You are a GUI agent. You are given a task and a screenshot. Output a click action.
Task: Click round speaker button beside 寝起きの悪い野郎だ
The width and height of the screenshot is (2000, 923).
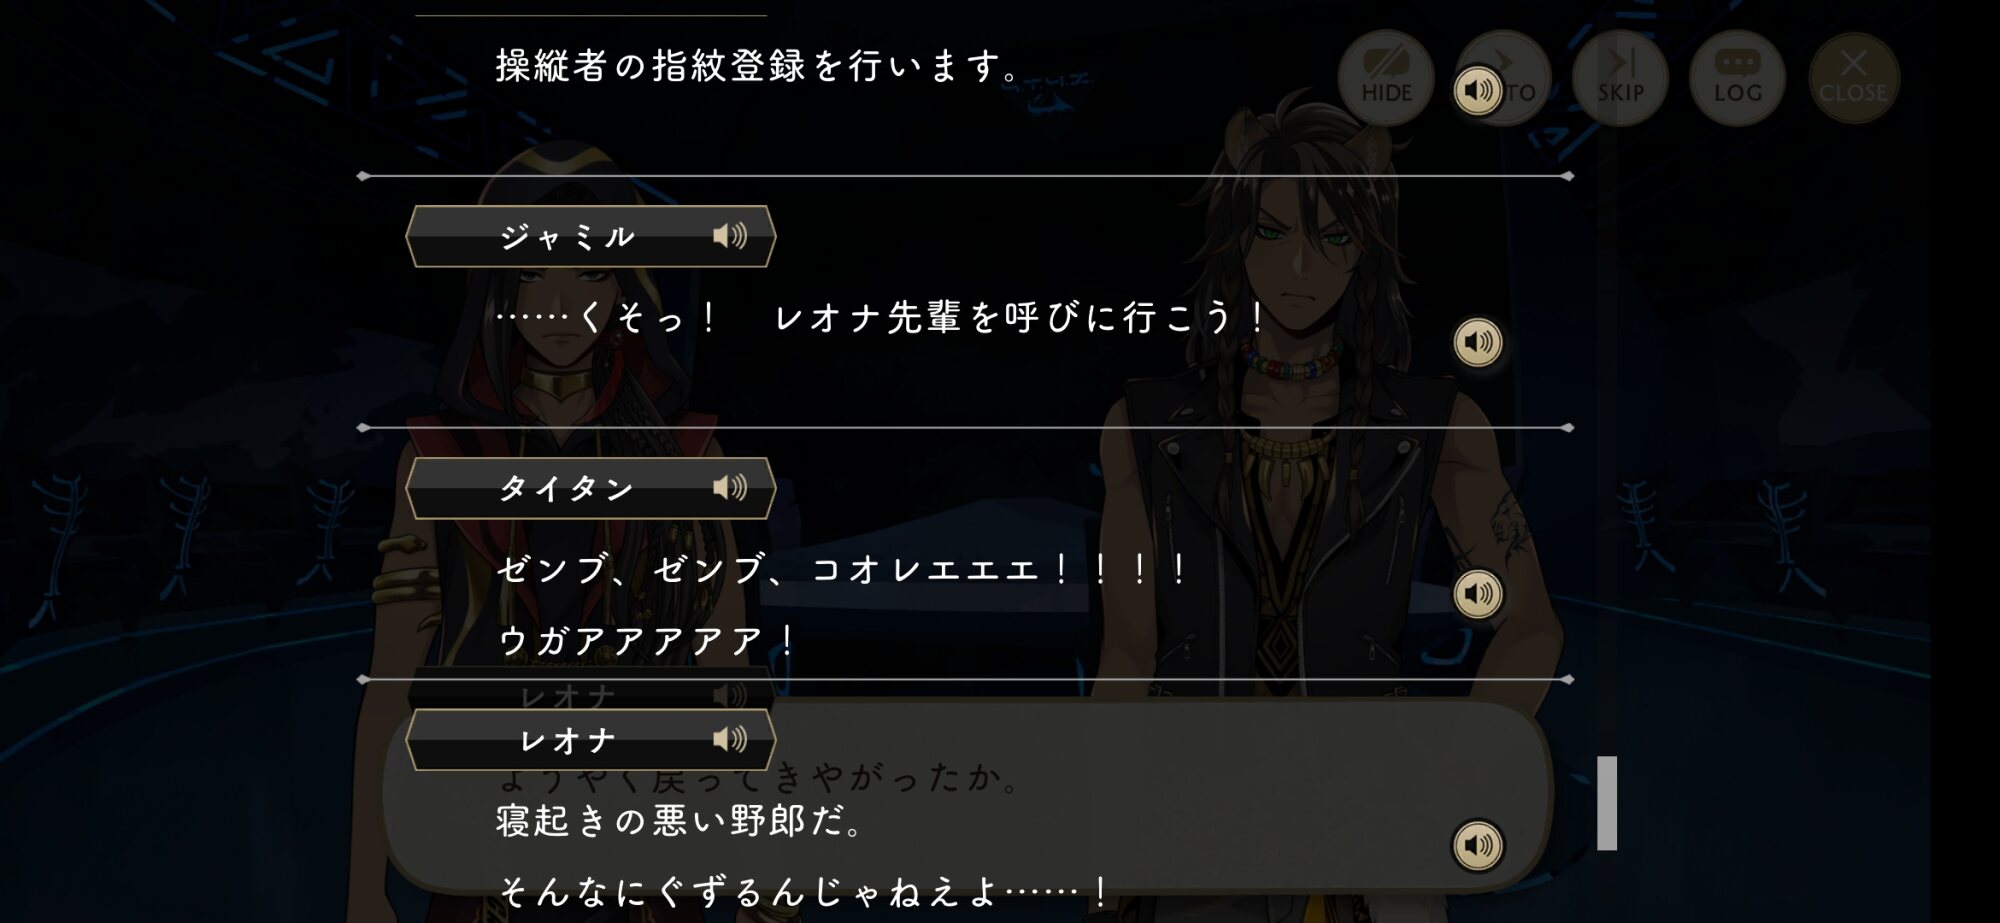click(1478, 846)
